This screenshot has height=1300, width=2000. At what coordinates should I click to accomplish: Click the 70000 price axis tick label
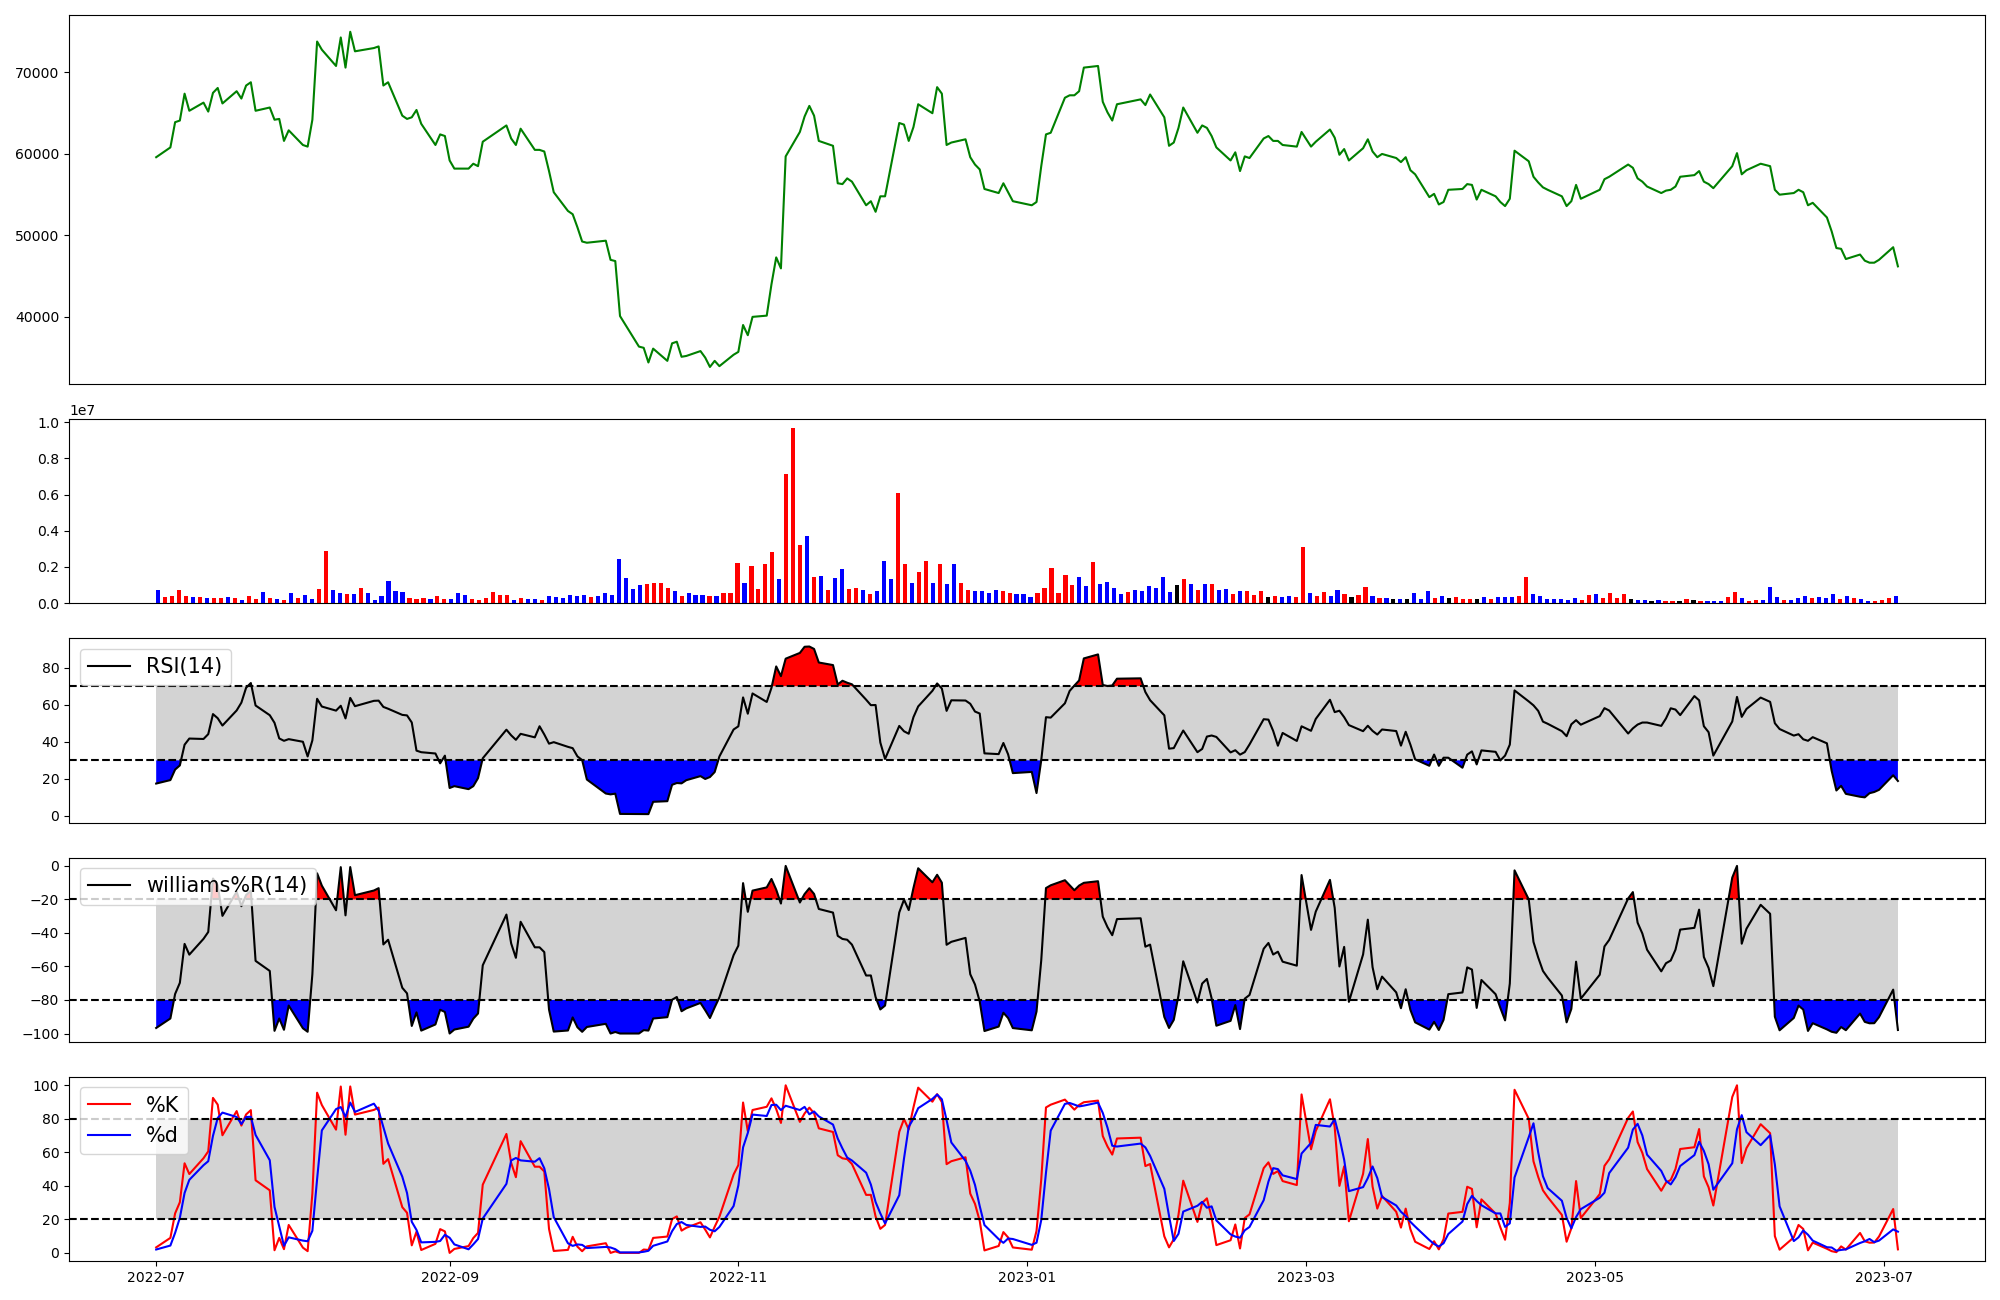pos(37,73)
